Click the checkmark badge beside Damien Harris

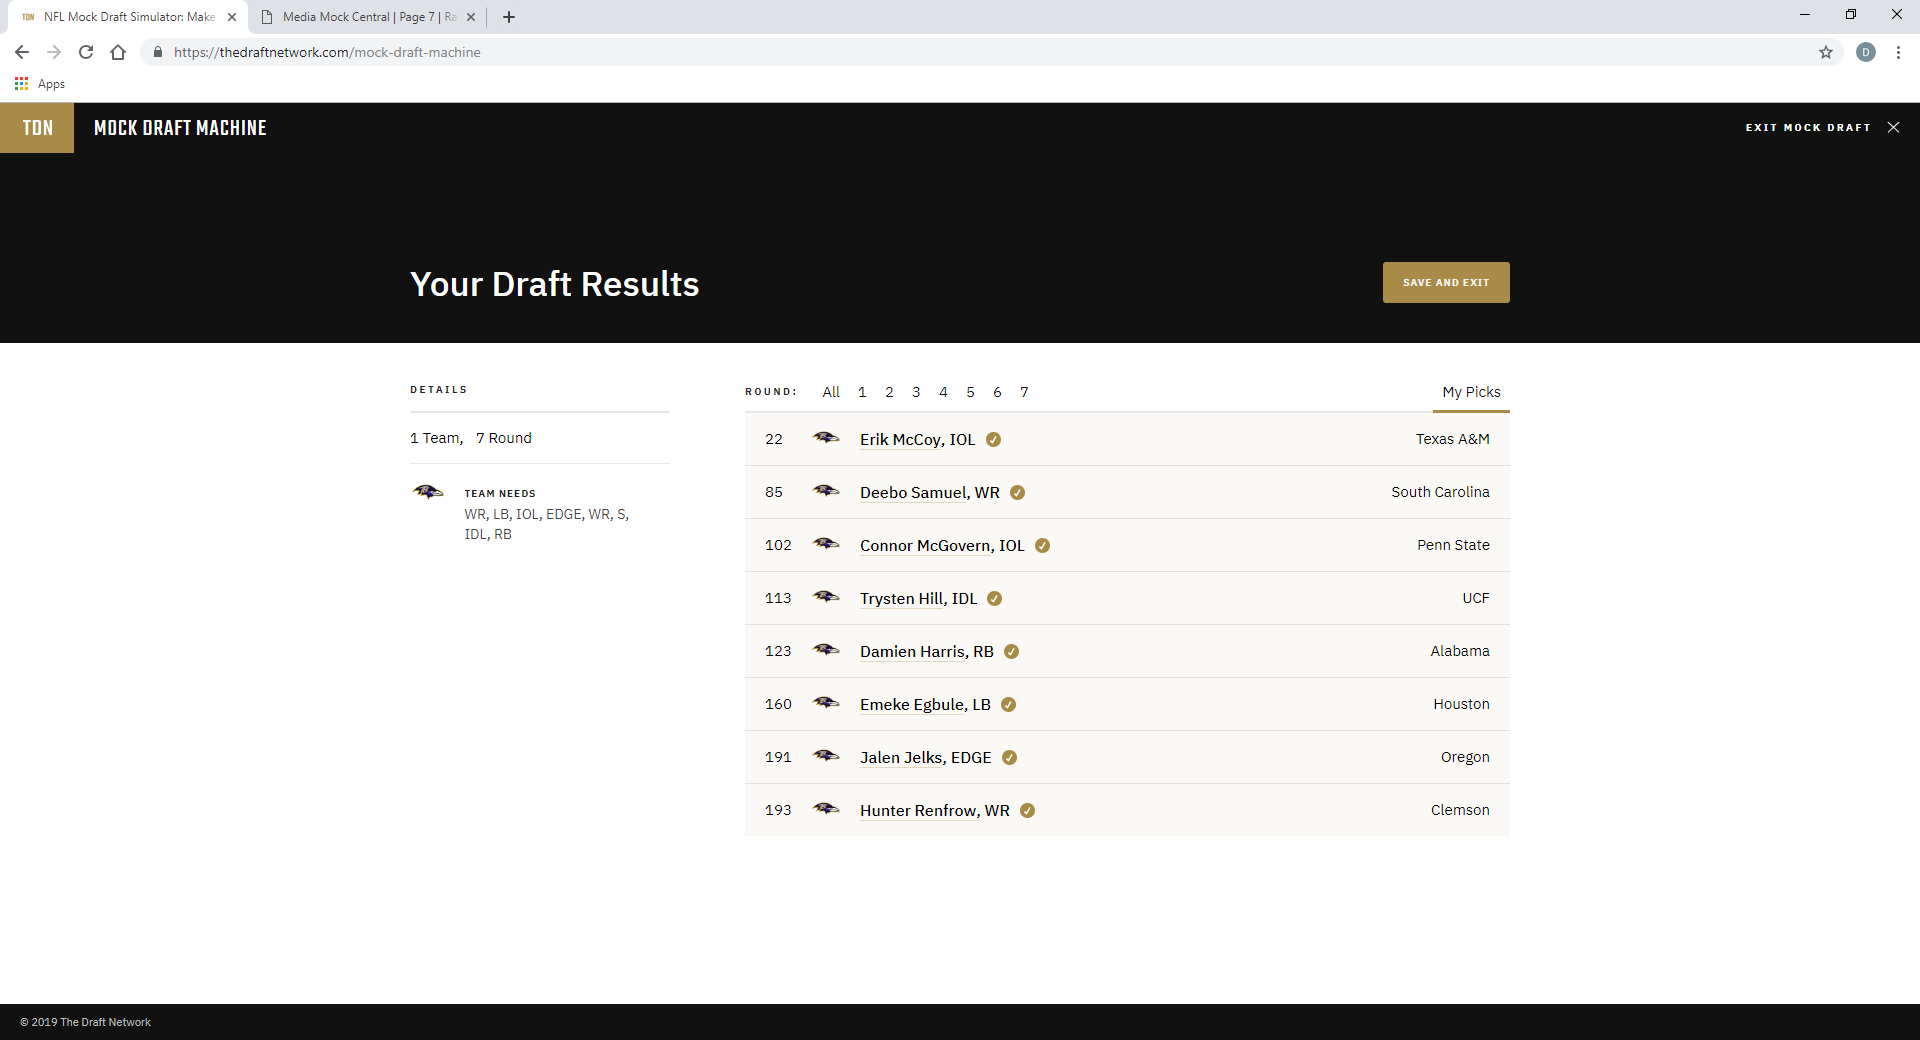(x=1011, y=651)
